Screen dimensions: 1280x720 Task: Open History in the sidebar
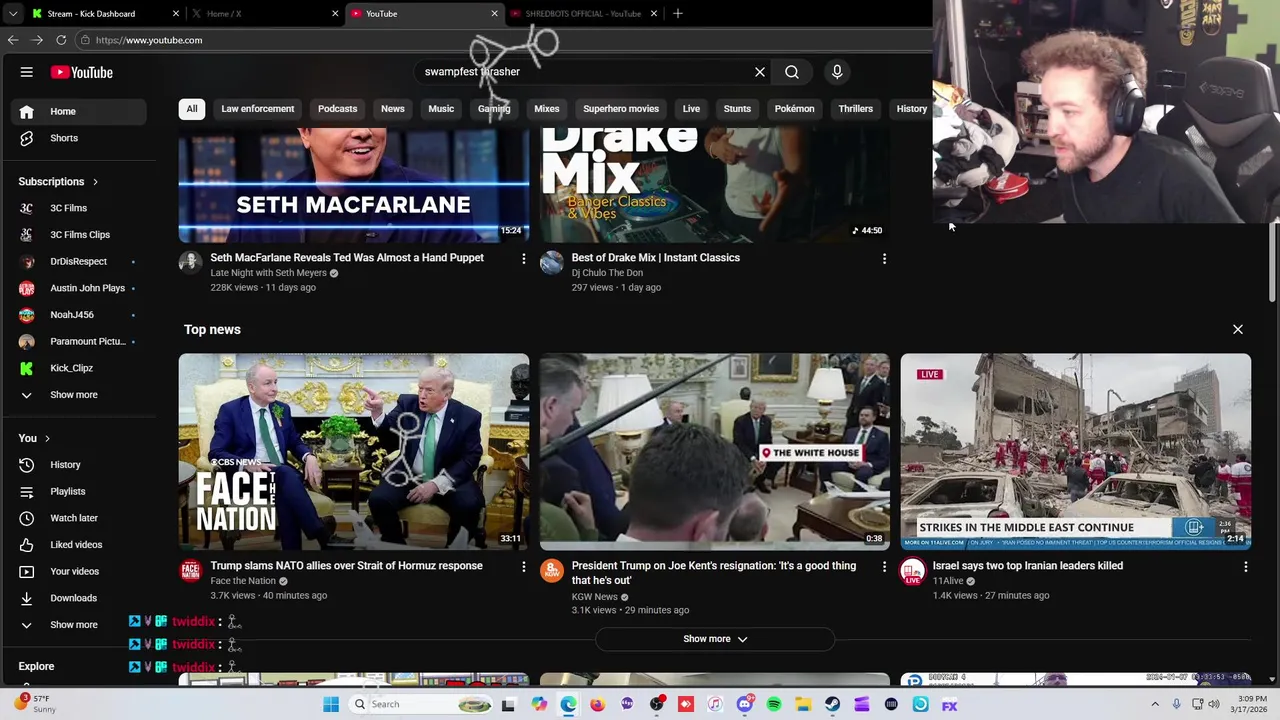click(80, 465)
